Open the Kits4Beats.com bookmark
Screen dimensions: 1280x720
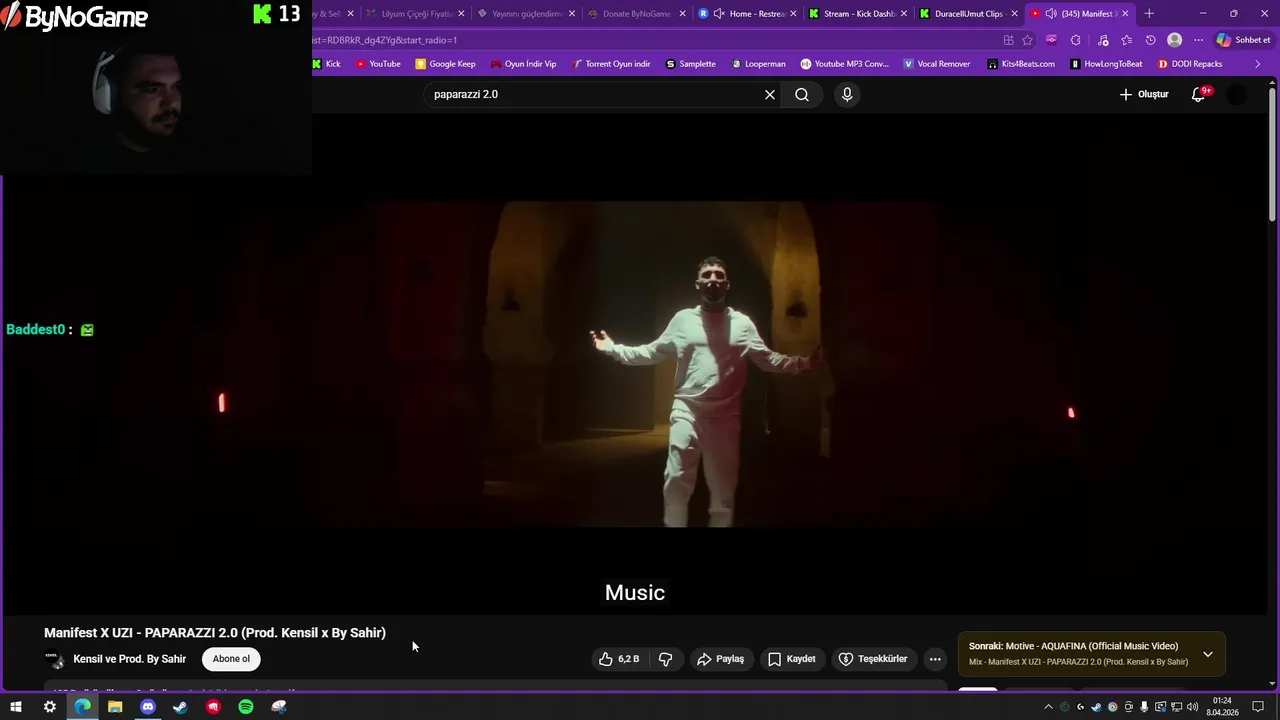click(x=1021, y=64)
